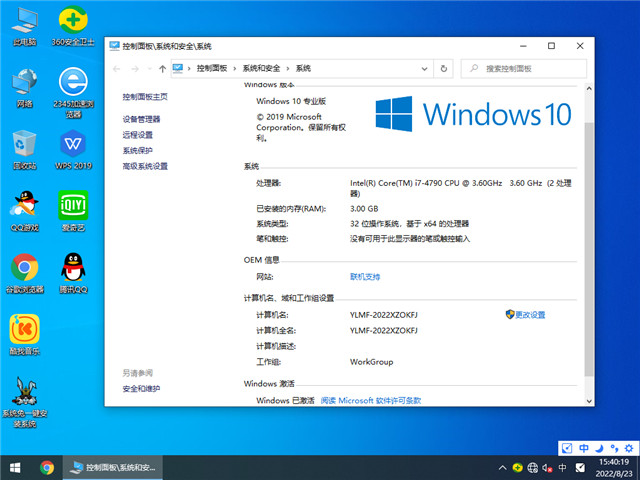
Task: Click 360 tray icon in taskbar
Action: point(518,468)
